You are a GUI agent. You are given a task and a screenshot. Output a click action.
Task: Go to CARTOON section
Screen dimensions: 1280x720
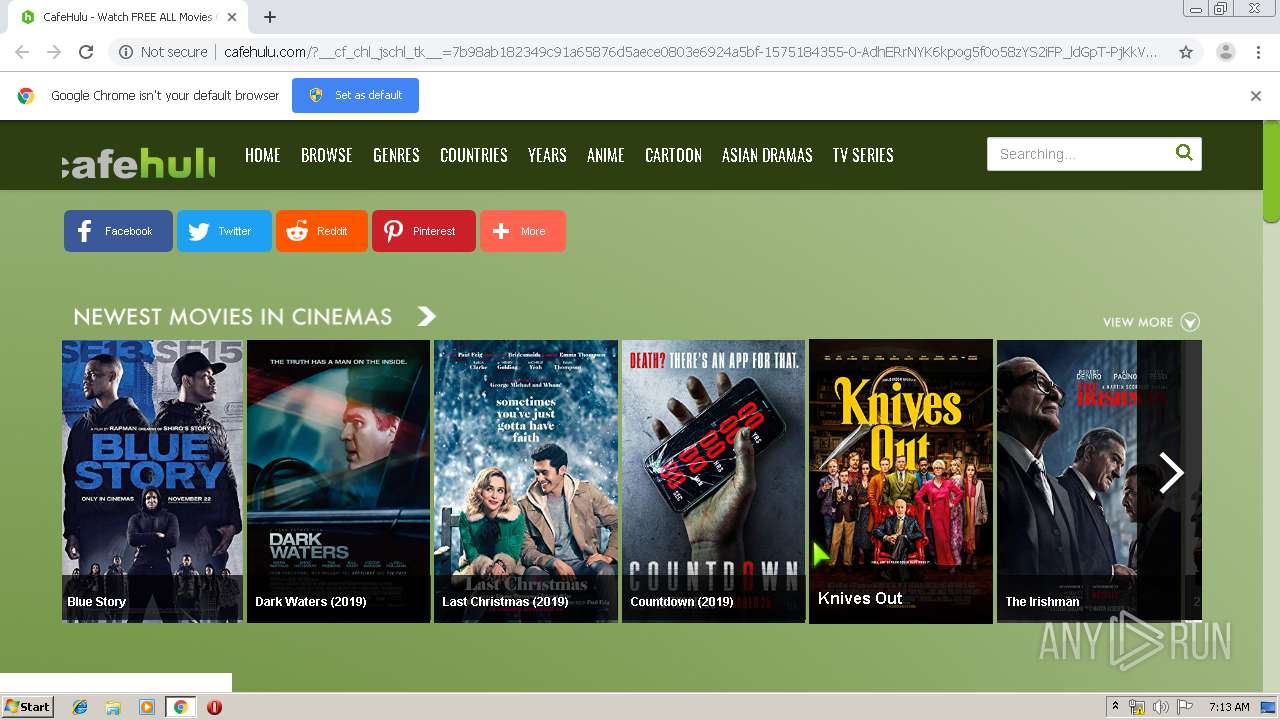tap(673, 155)
